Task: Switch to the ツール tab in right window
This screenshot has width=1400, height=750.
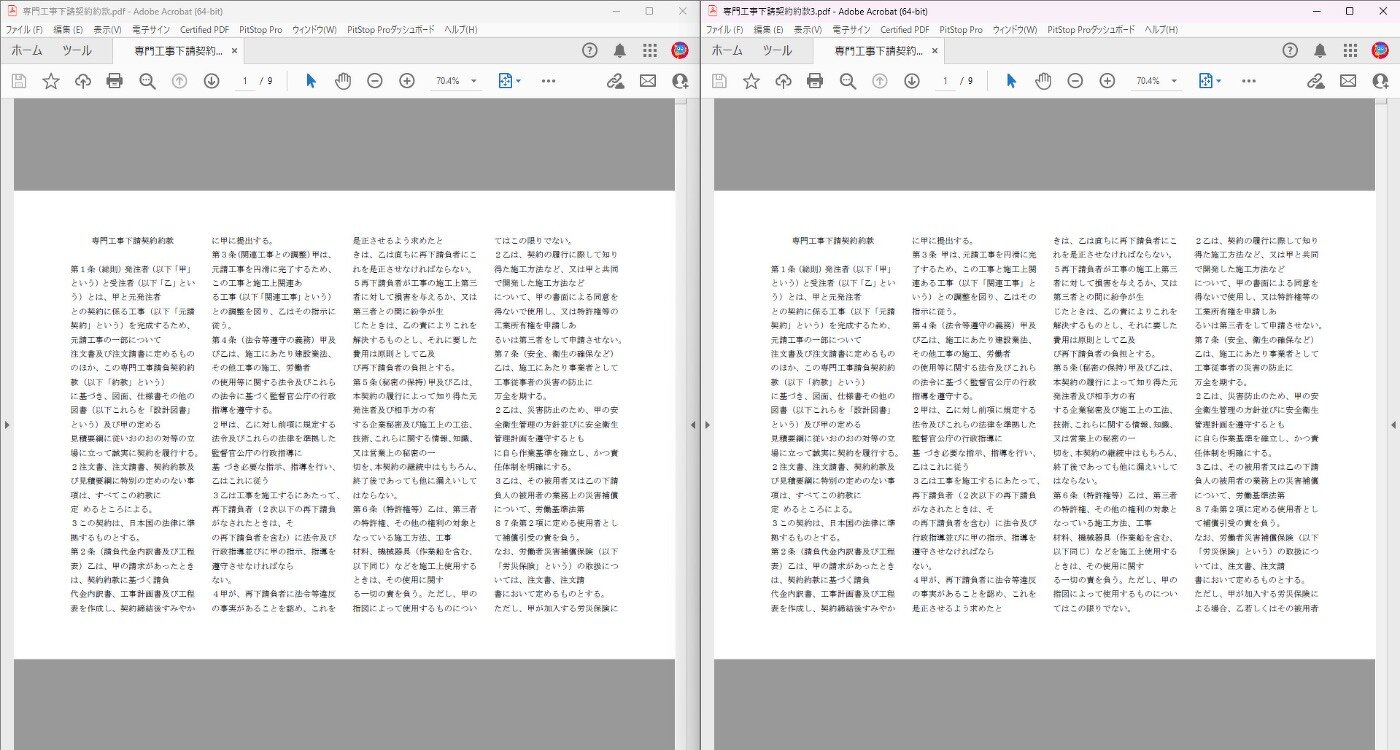Action: coord(777,50)
